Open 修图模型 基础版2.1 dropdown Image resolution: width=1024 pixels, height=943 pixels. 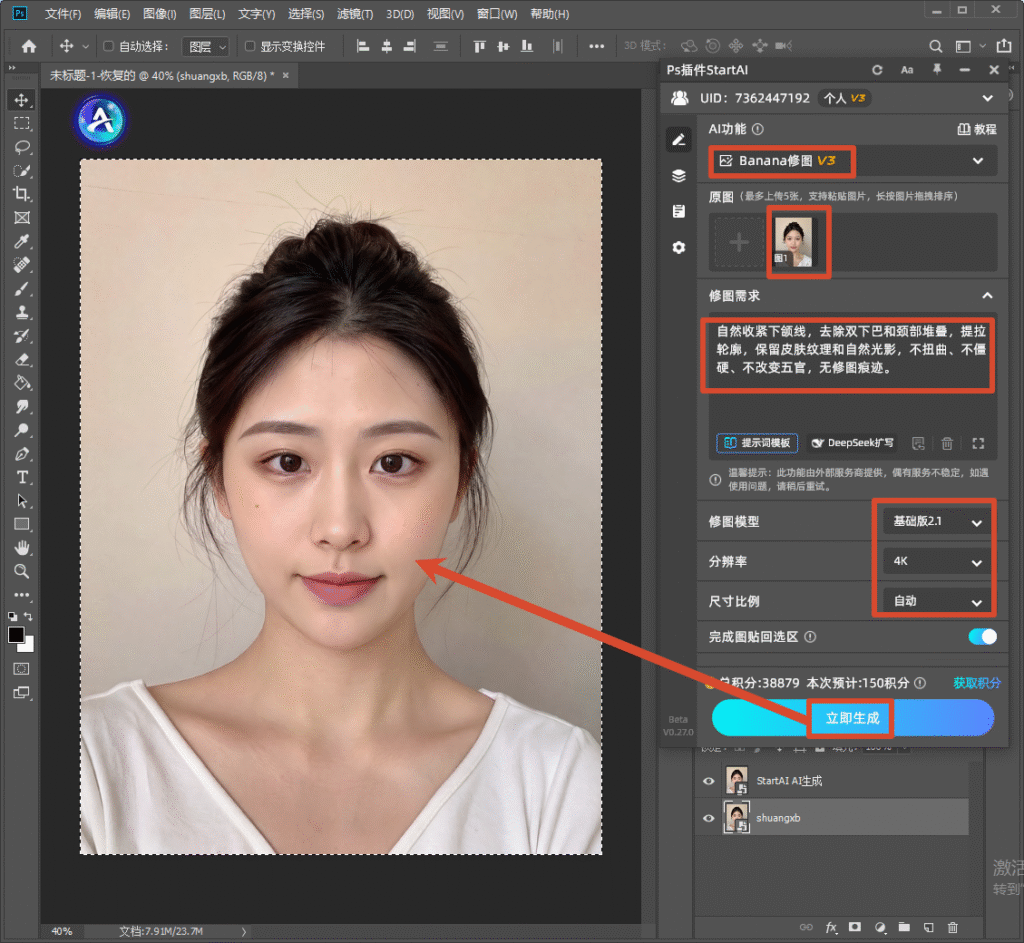(937, 521)
